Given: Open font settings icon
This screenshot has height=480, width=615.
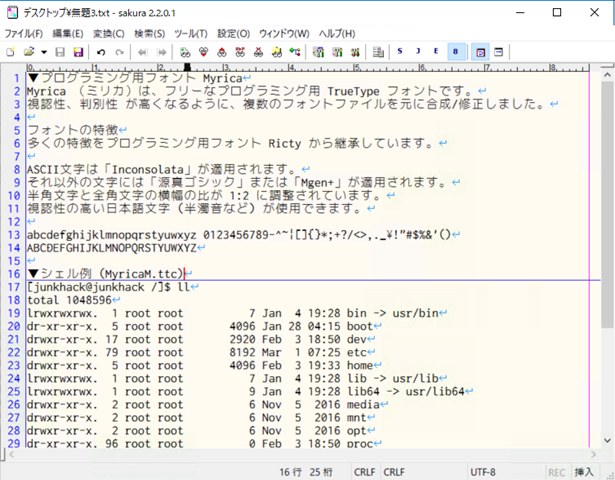Looking at the screenshot, I should click(355, 52).
